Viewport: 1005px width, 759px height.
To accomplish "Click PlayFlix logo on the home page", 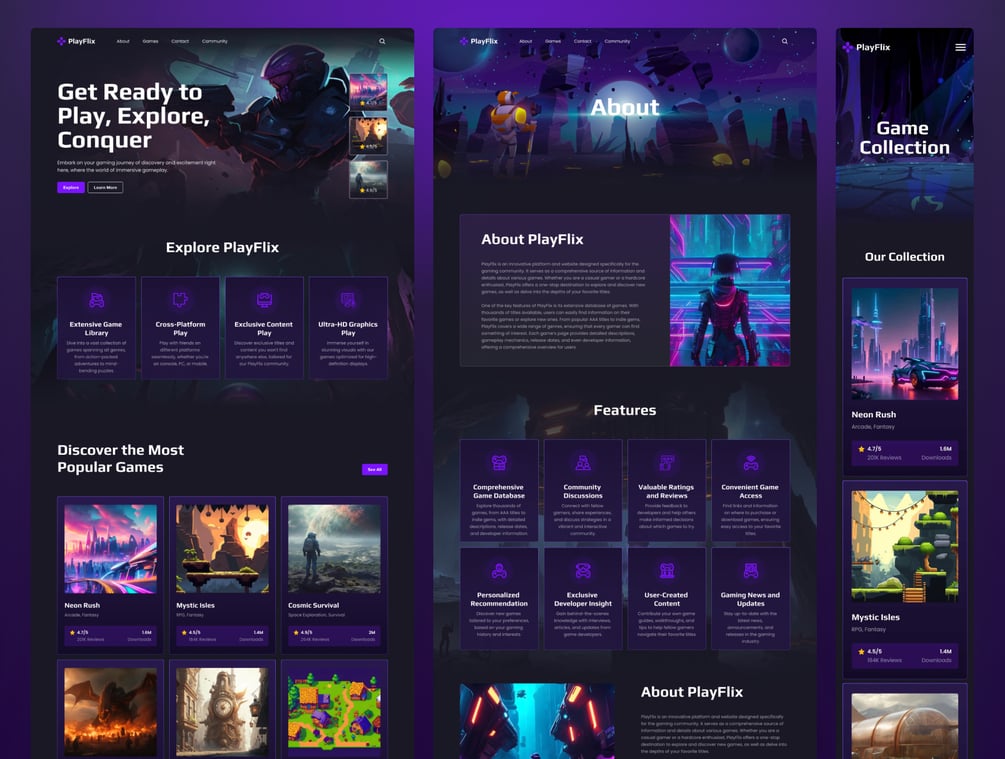I will point(76,41).
